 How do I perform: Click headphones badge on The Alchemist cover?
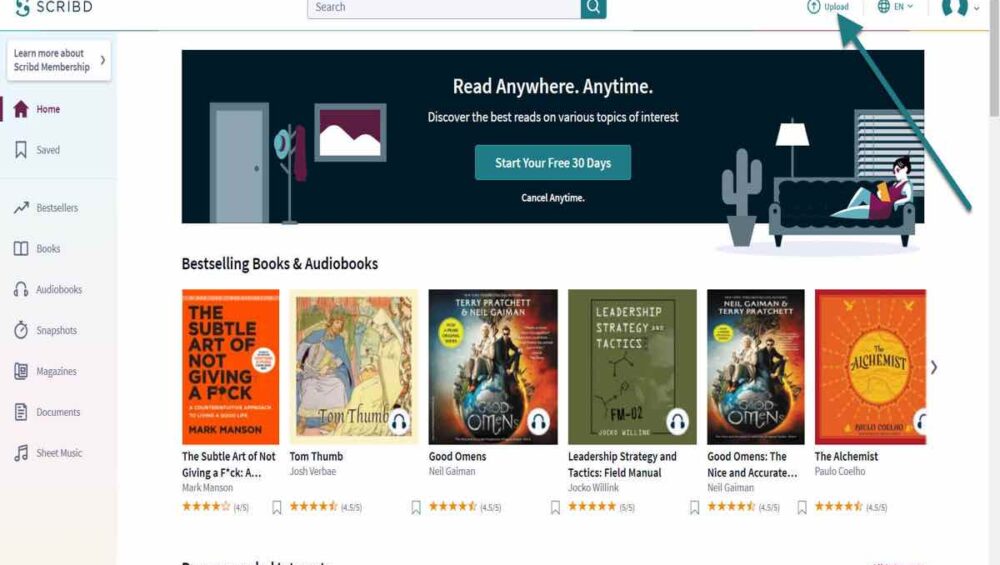[x=920, y=422]
